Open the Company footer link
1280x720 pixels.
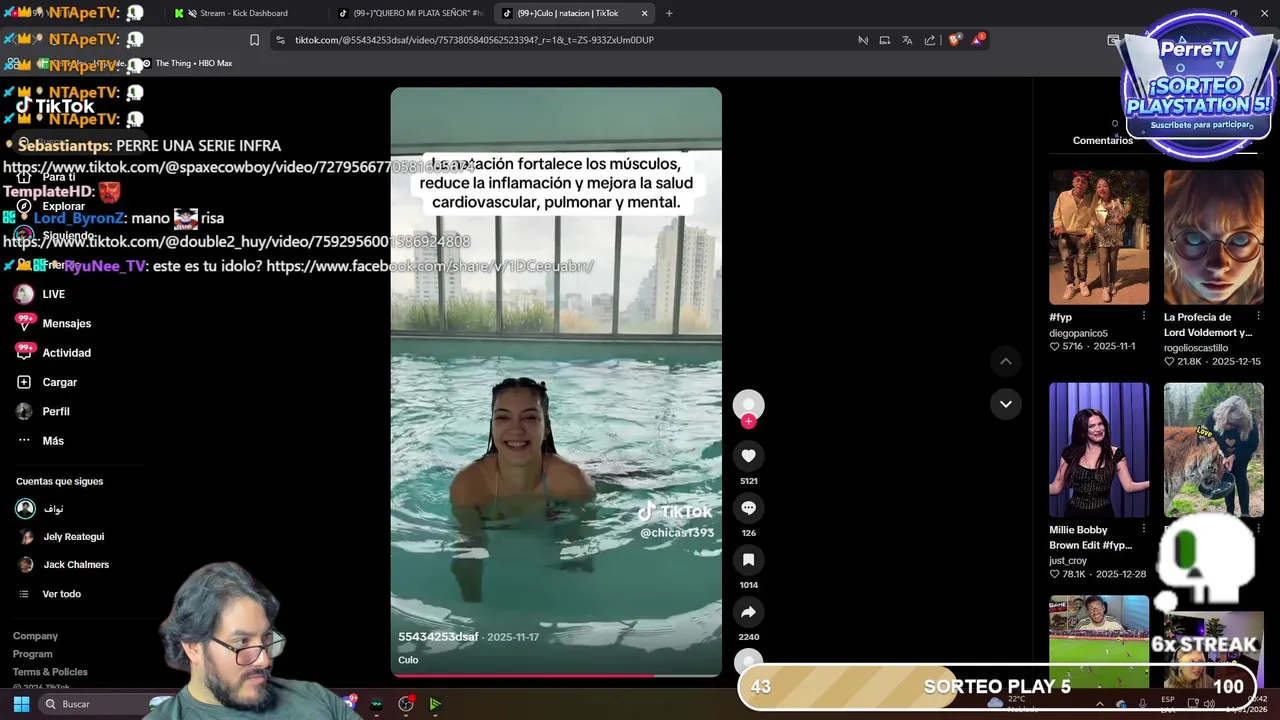35,636
